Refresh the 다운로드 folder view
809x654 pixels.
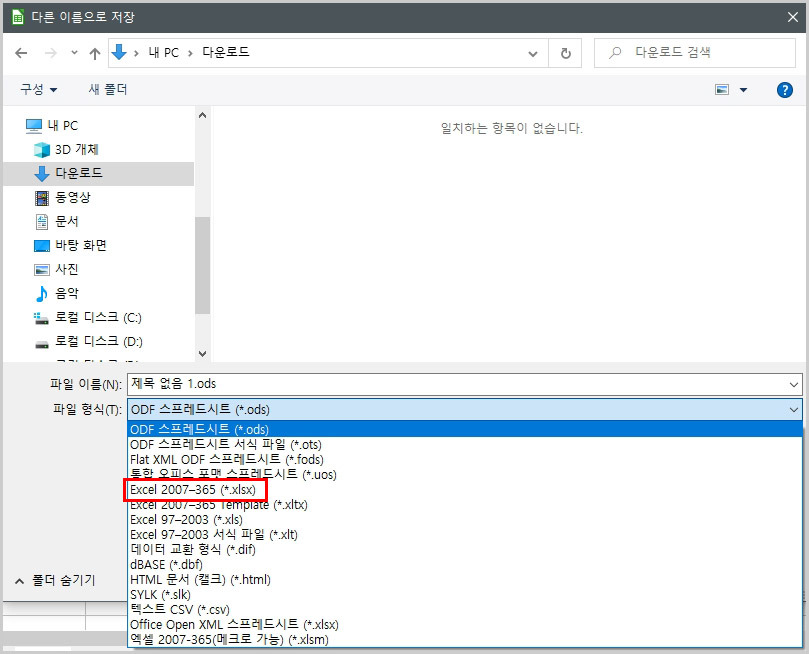coord(565,52)
